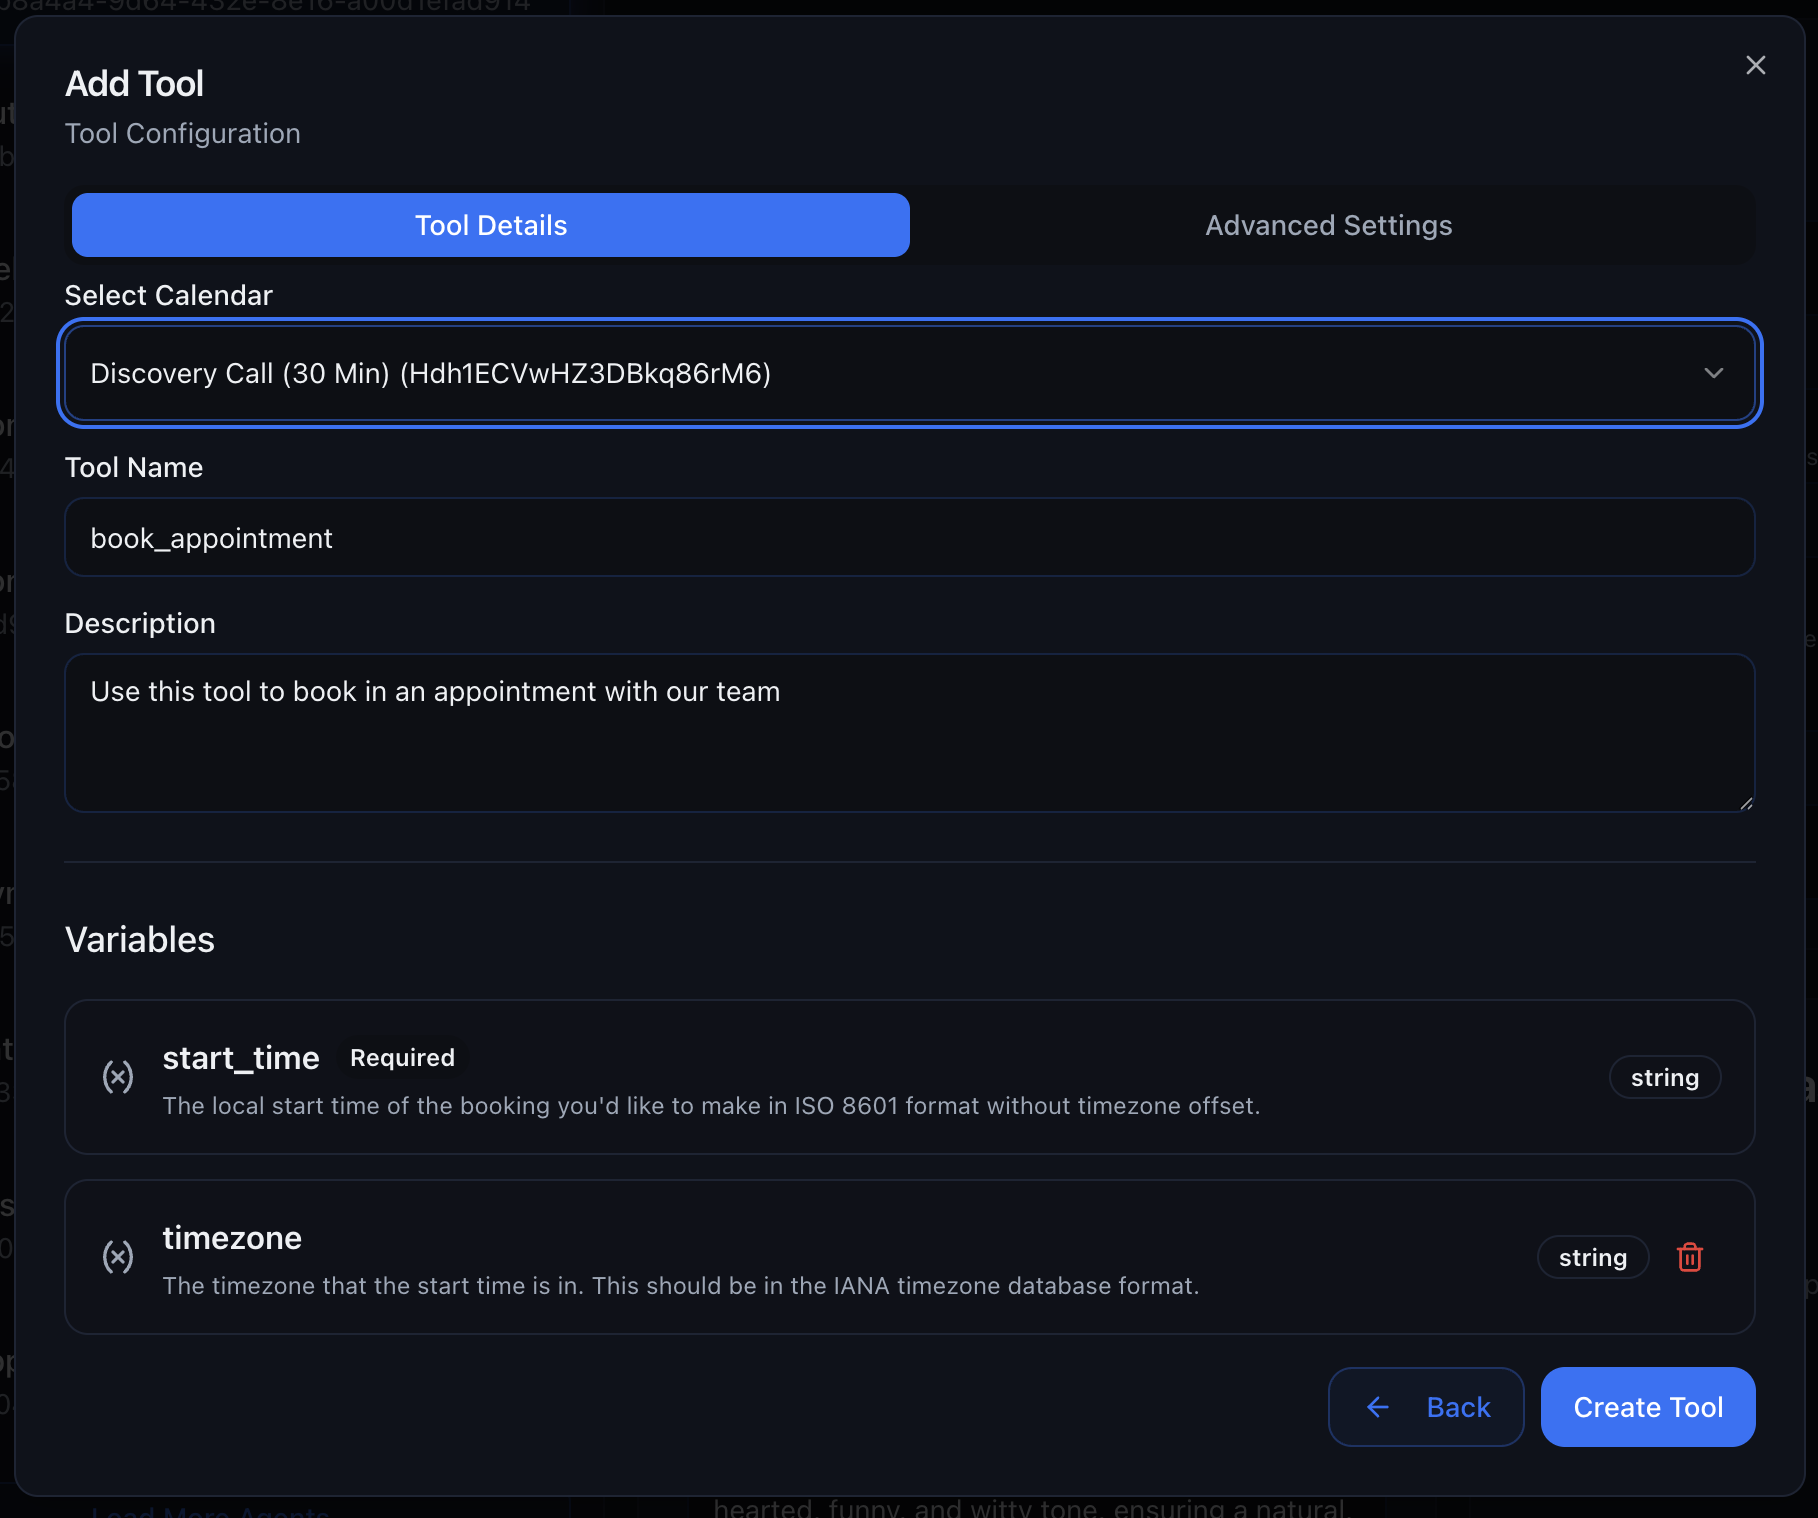Click the Create Tool button
1818x1518 pixels.
pos(1647,1407)
